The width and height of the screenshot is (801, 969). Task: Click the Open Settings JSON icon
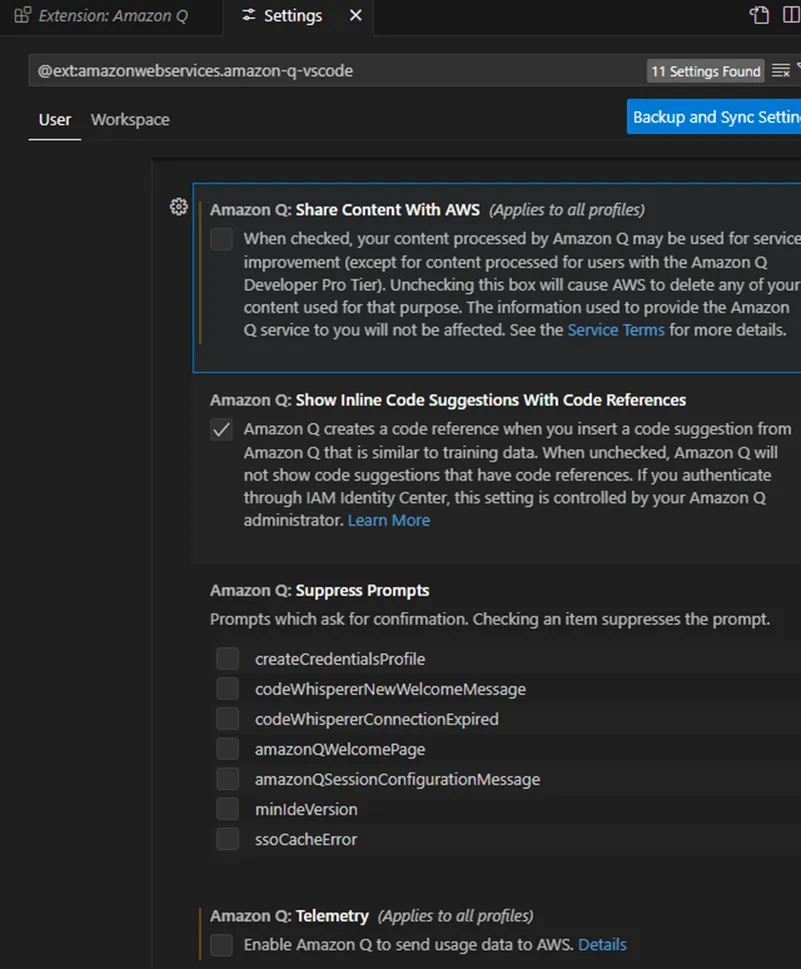pyautogui.click(x=760, y=15)
